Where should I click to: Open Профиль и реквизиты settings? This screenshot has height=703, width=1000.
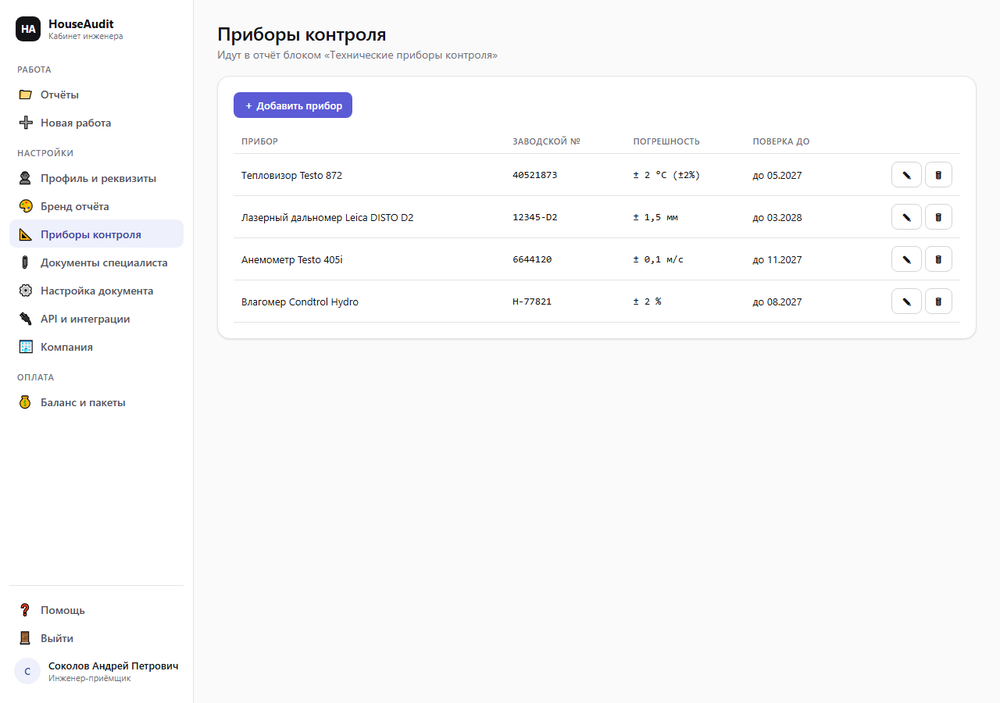[x=96, y=178]
